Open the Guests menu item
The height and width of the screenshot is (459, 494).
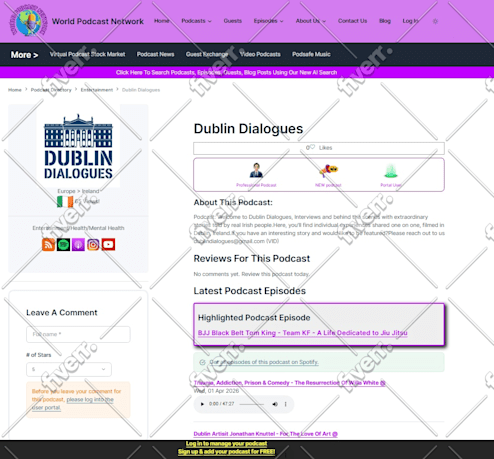click(233, 21)
